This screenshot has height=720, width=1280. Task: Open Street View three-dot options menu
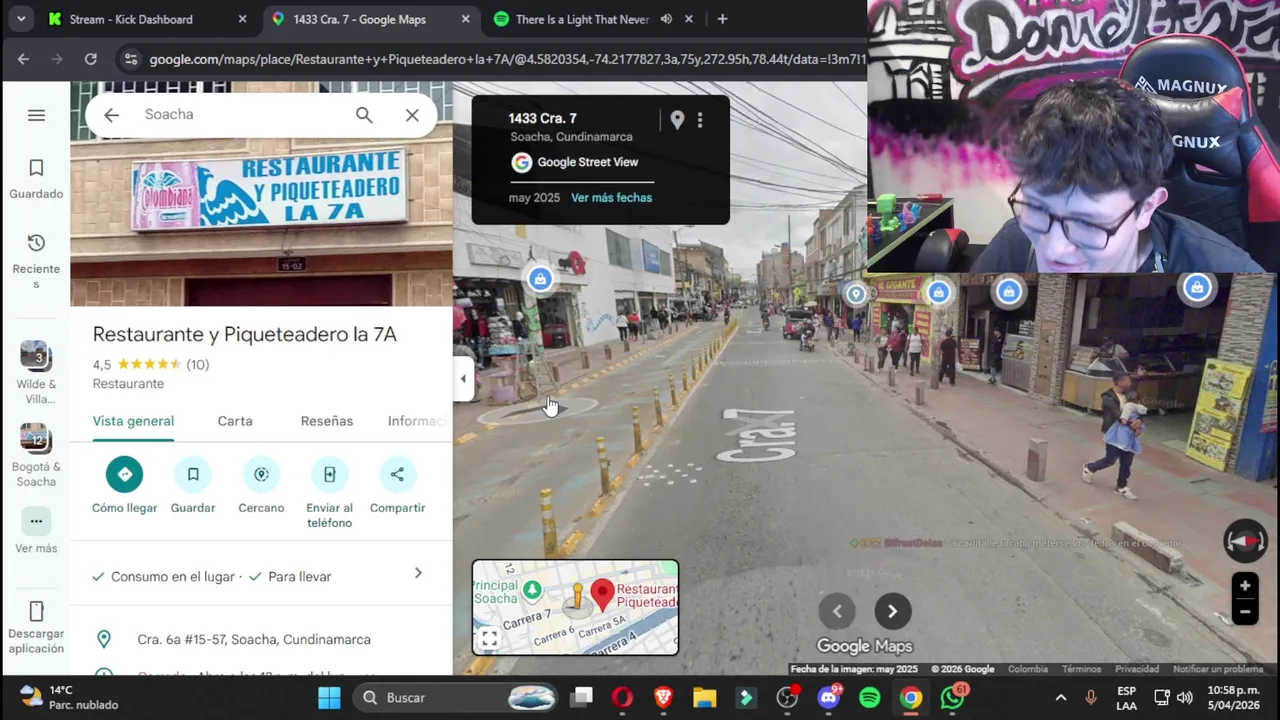point(700,120)
